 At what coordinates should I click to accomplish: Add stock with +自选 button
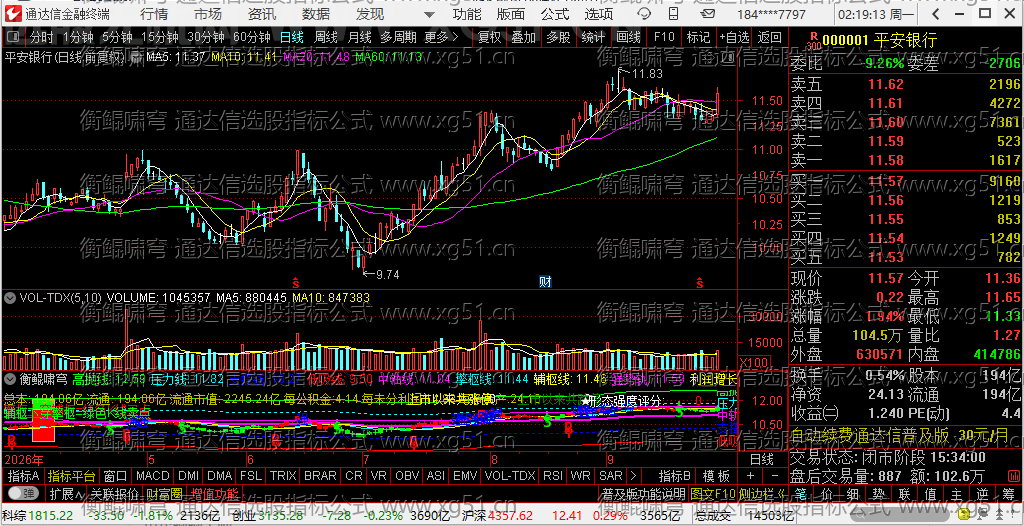[735, 37]
